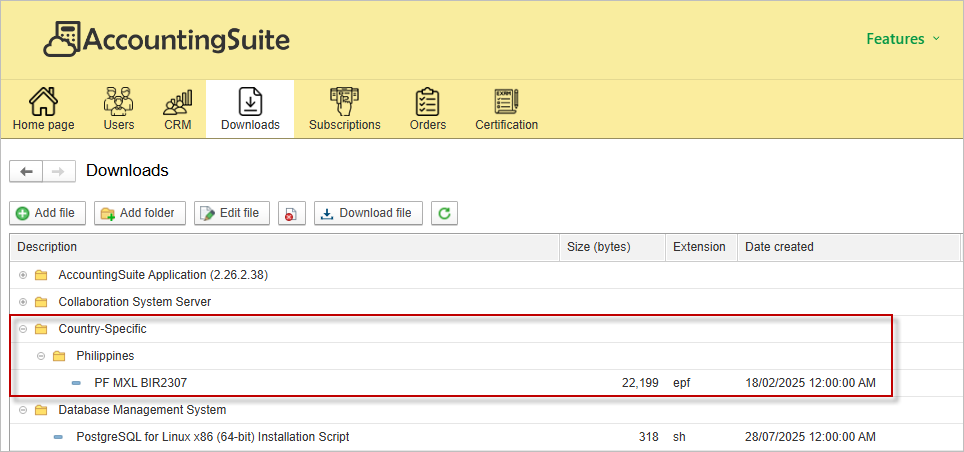Click the Download file button
Screen dimensions: 964x452
click(368, 213)
